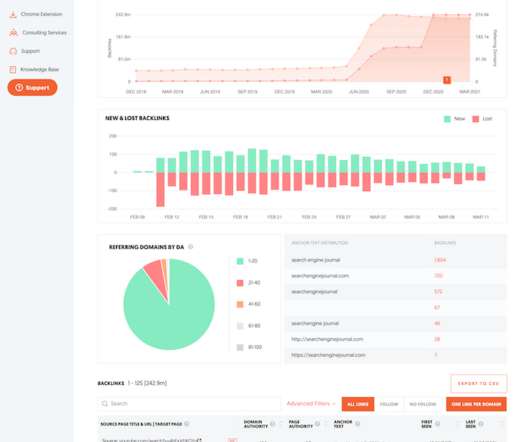Sort by Last Seen column header

[470, 424]
